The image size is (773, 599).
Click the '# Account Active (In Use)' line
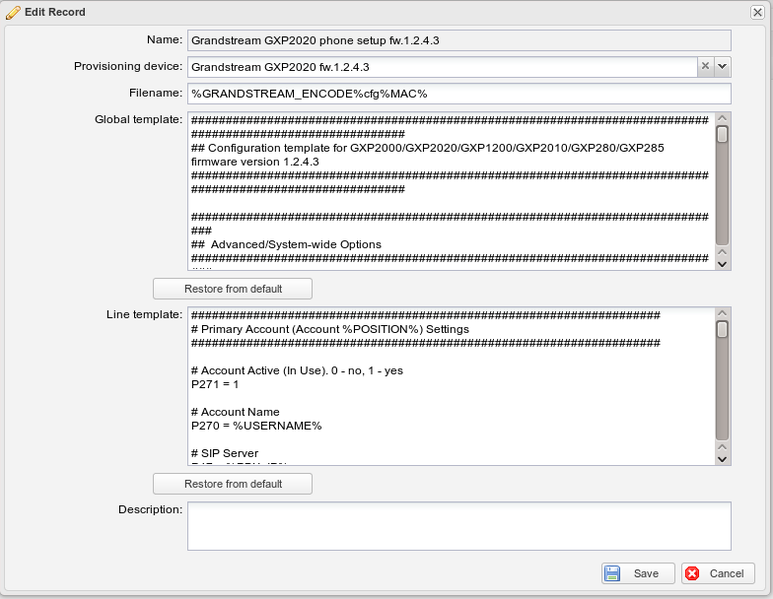click(x=297, y=371)
